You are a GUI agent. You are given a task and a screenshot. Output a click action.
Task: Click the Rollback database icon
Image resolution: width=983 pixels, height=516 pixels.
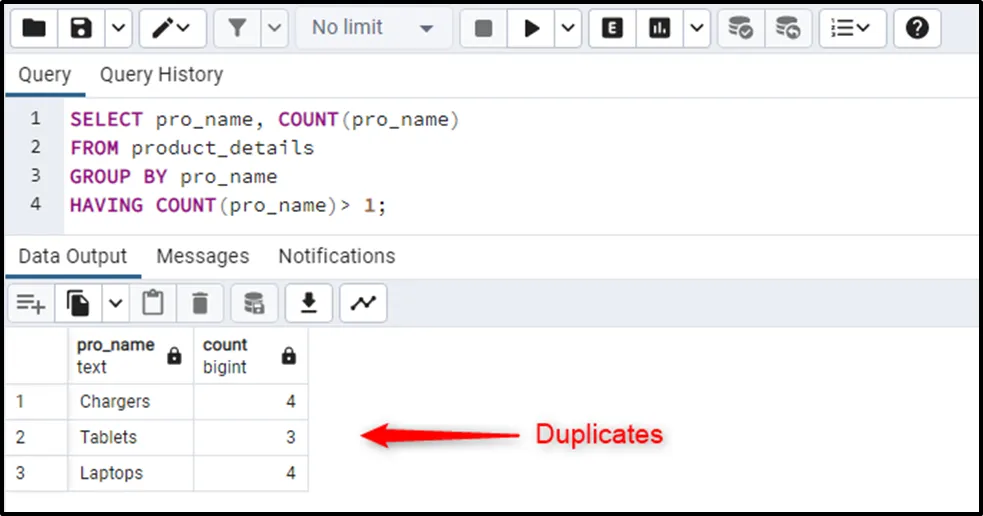tap(788, 29)
